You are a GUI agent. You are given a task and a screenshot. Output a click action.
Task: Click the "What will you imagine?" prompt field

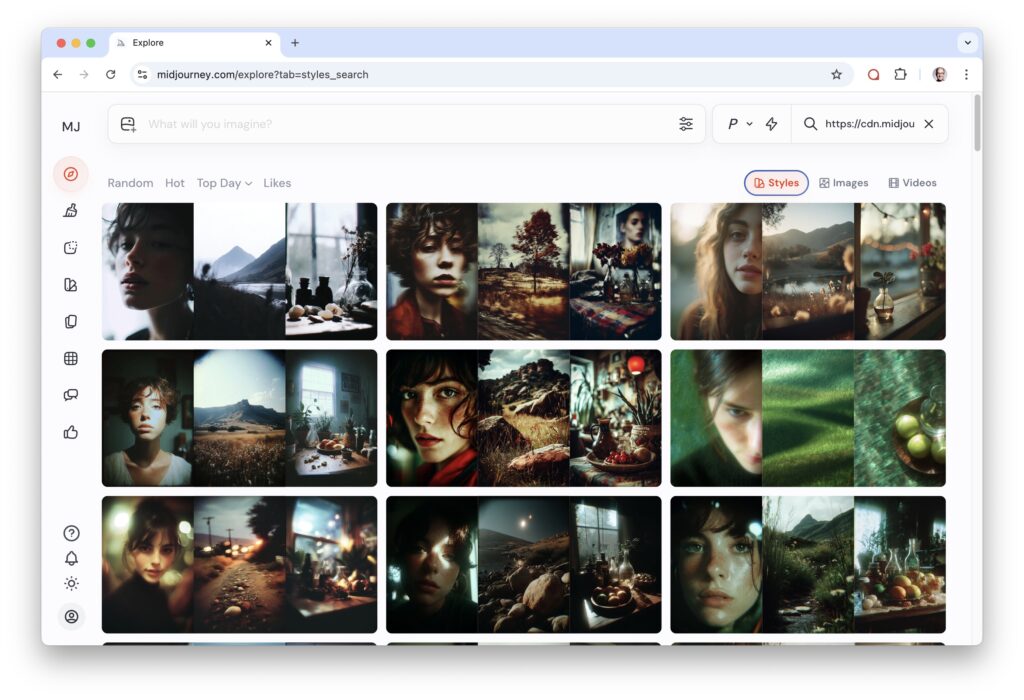click(x=400, y=124)
